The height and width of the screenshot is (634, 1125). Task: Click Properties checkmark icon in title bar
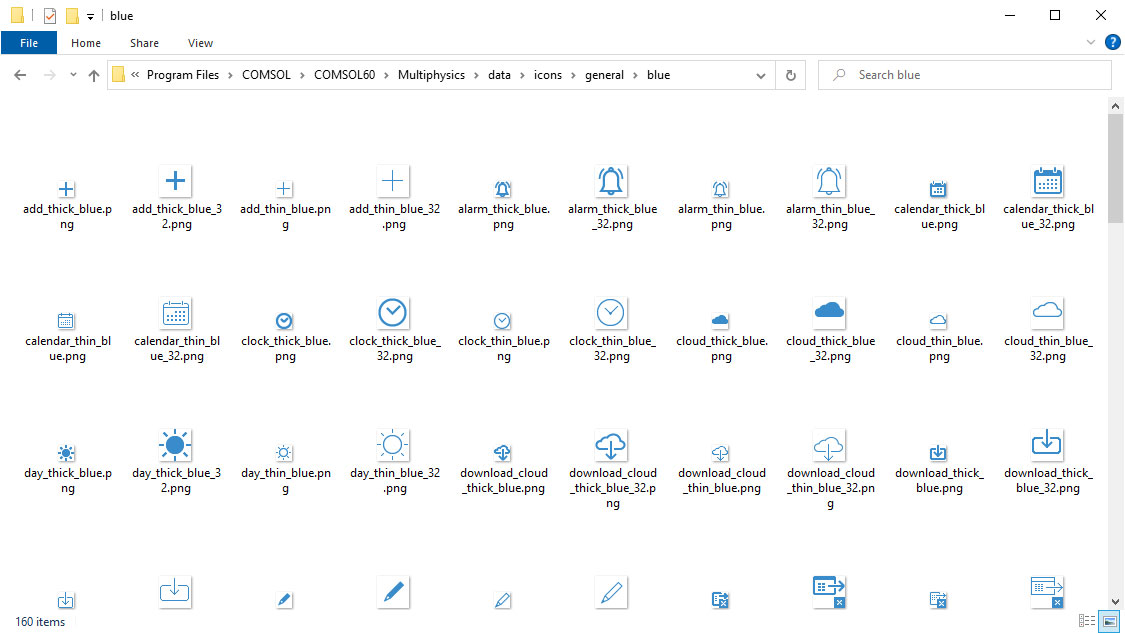coord(50,16)
